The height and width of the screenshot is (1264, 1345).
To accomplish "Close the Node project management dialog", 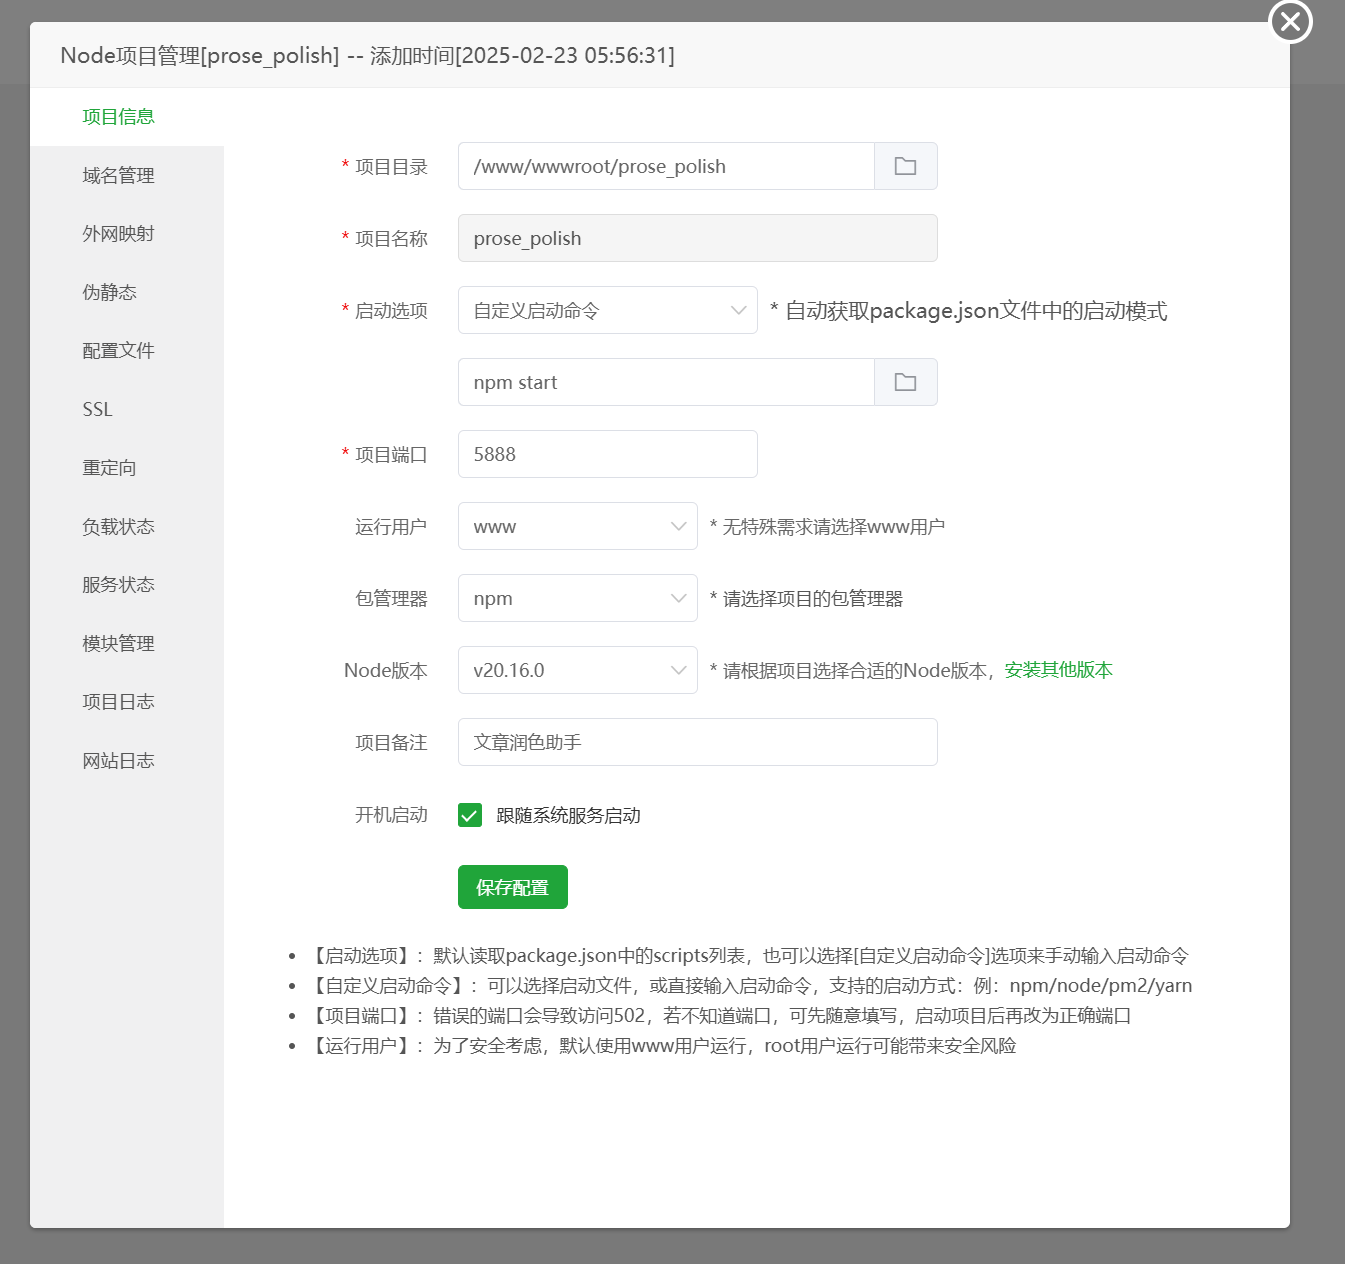I will [1290, 21].
